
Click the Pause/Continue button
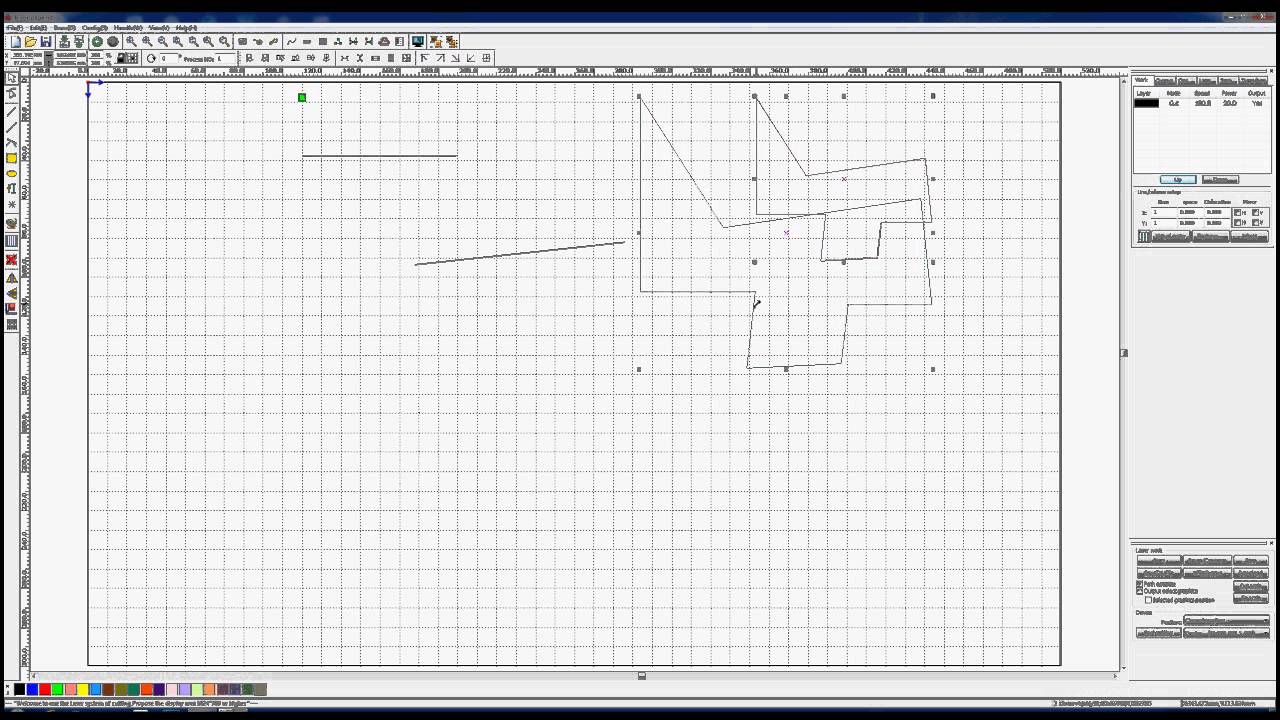coord(1207,560)
